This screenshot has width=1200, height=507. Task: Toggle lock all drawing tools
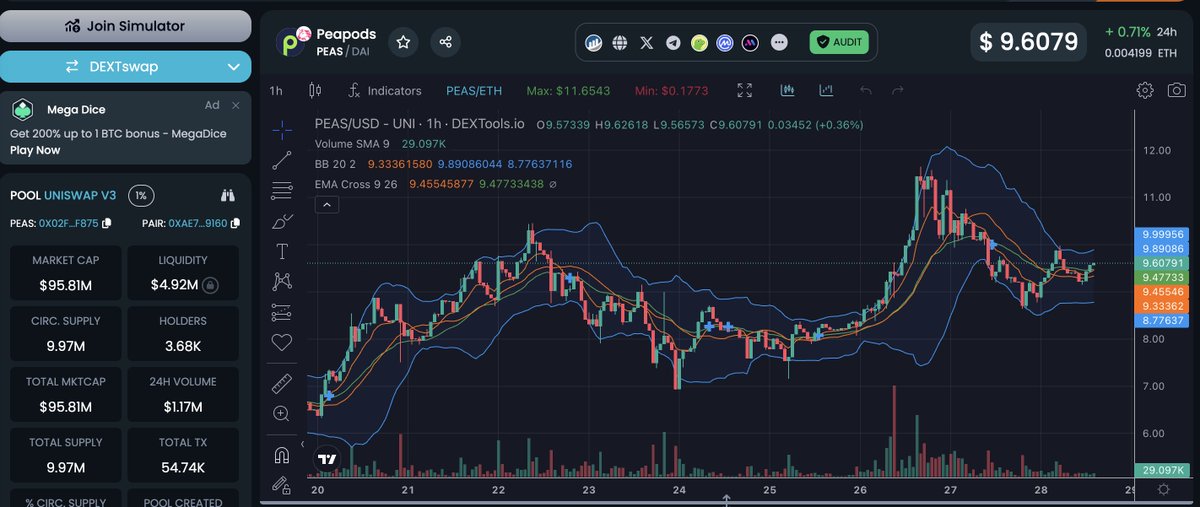click(282, 485)
